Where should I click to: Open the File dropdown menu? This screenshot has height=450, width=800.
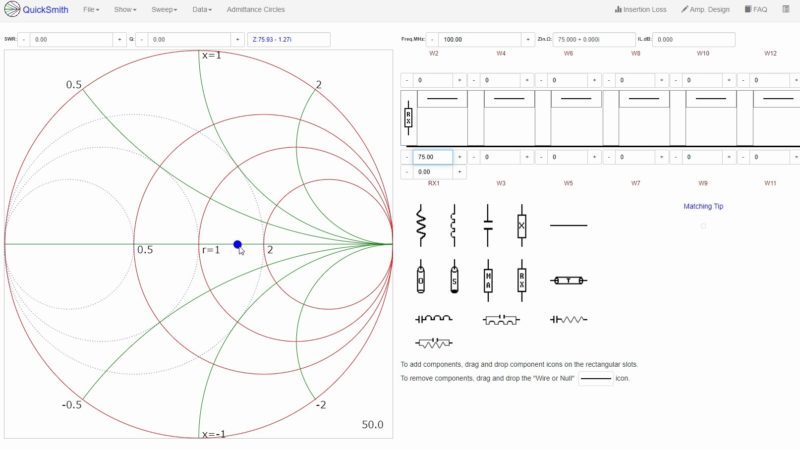[x=91, y=9]
